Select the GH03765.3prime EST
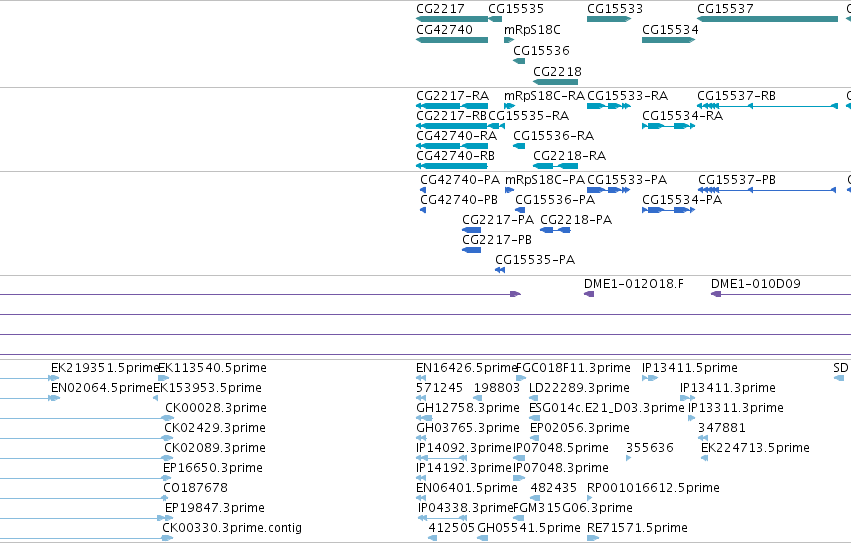This screenshot has height=543, width=851. [421, 438]
